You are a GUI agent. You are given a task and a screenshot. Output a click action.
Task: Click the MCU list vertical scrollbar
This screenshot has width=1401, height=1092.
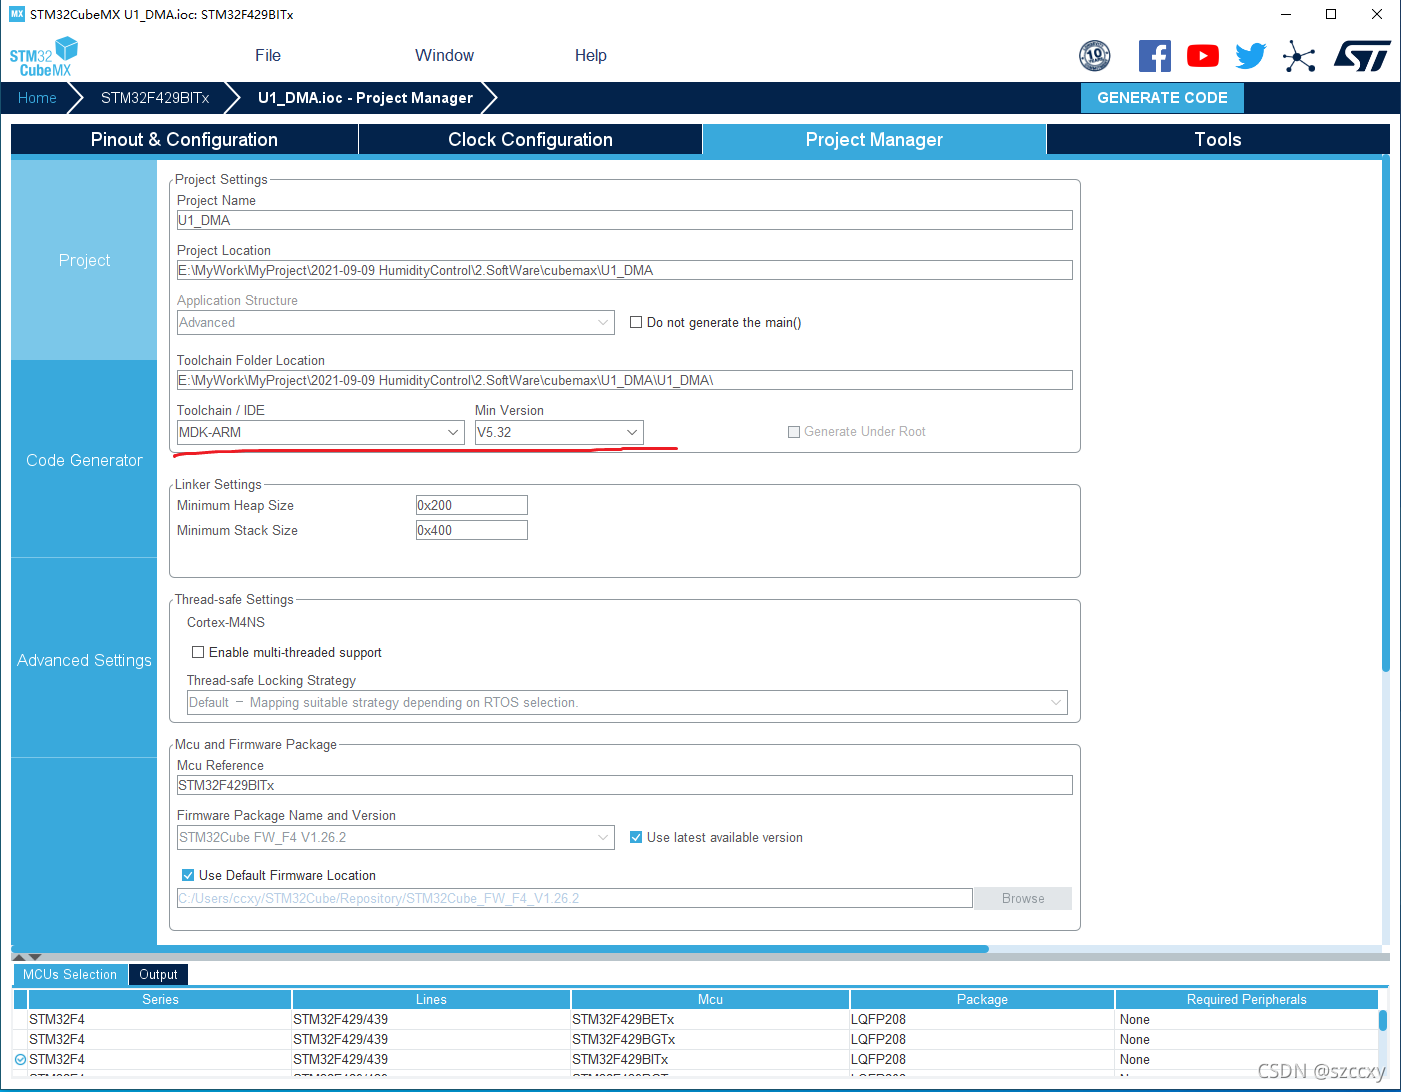coord(1383,1020)
